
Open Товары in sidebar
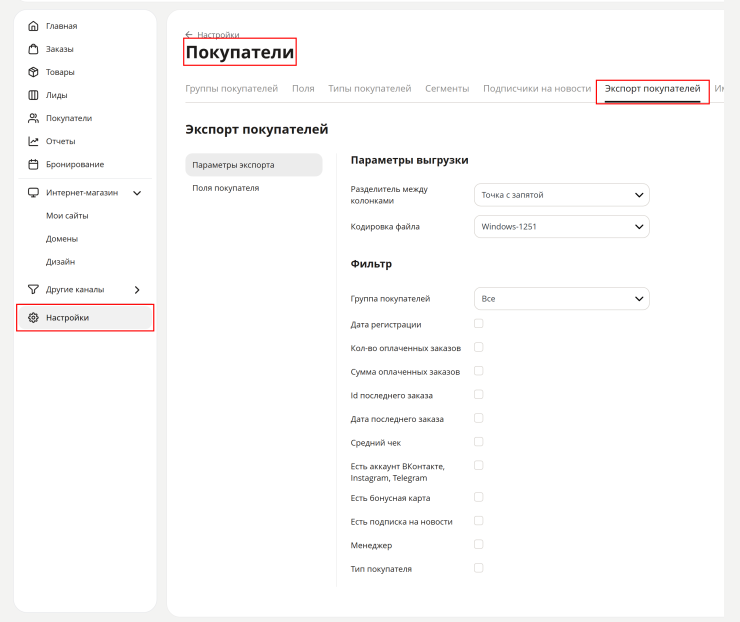[60, 72]
